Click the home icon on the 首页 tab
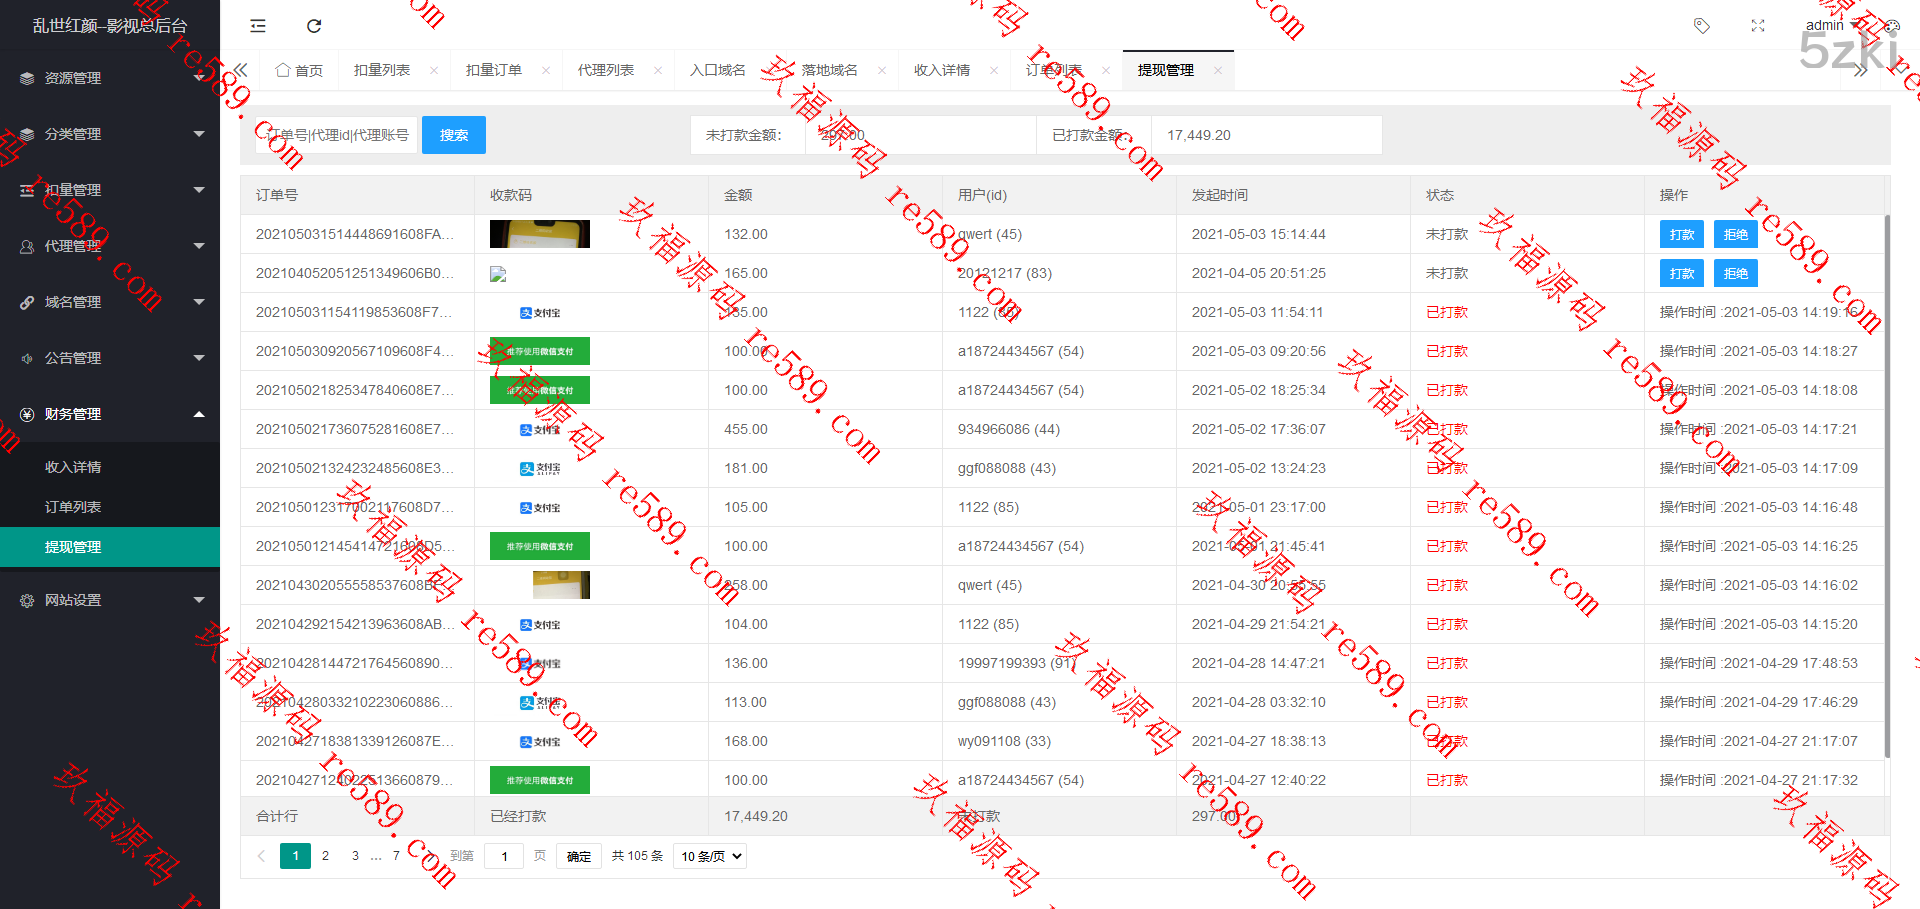Viewport: 1920px width, 909px height. pyautogui.click(x=283, y=70)
